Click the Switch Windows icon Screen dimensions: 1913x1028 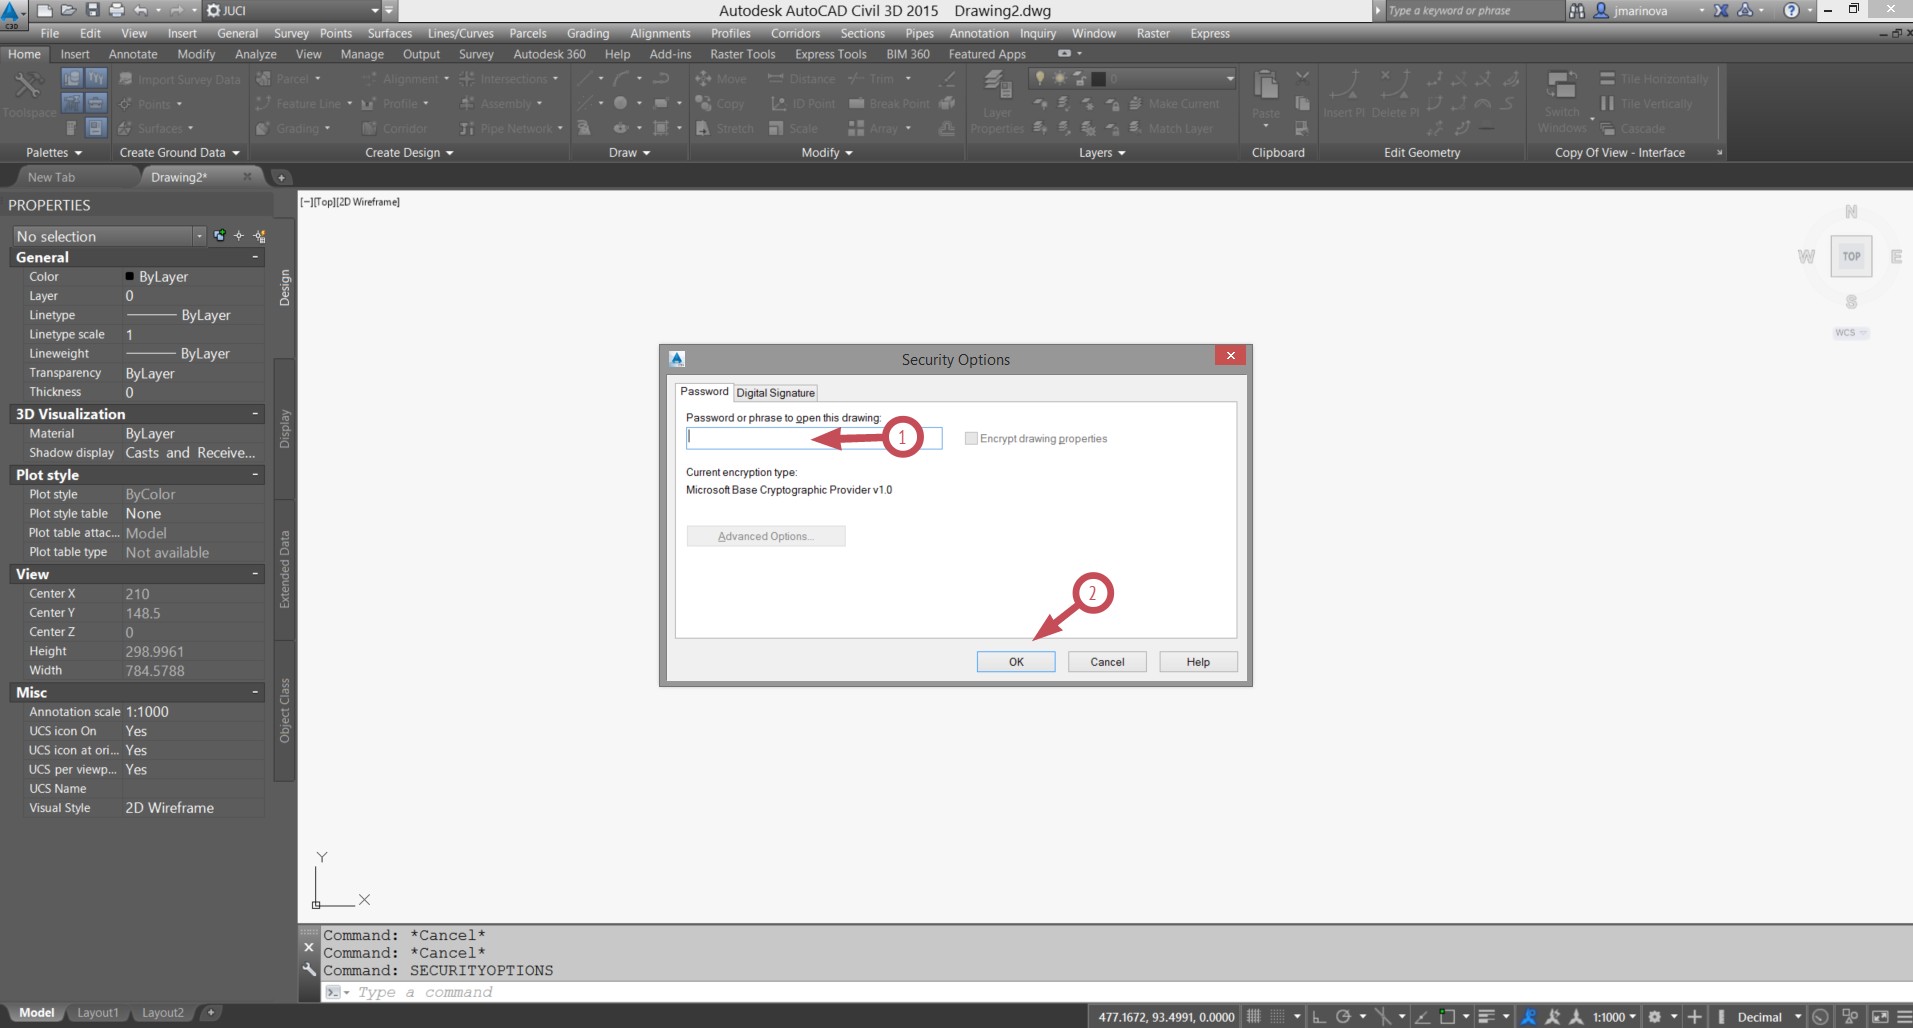coord(1561,86)
